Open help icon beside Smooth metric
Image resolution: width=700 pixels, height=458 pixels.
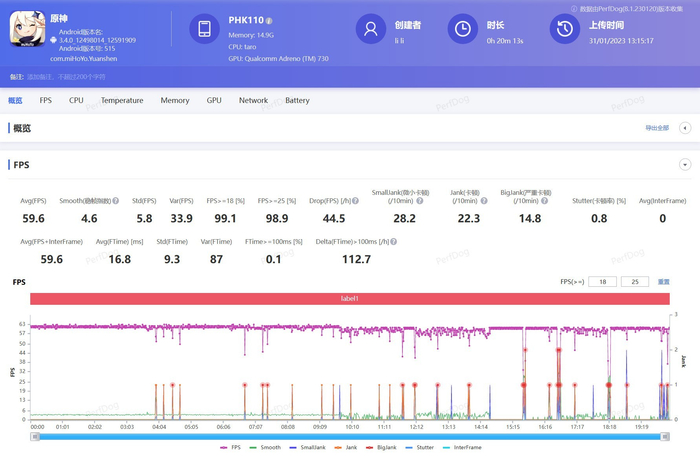pyautogui.click(x=116, y=201)
